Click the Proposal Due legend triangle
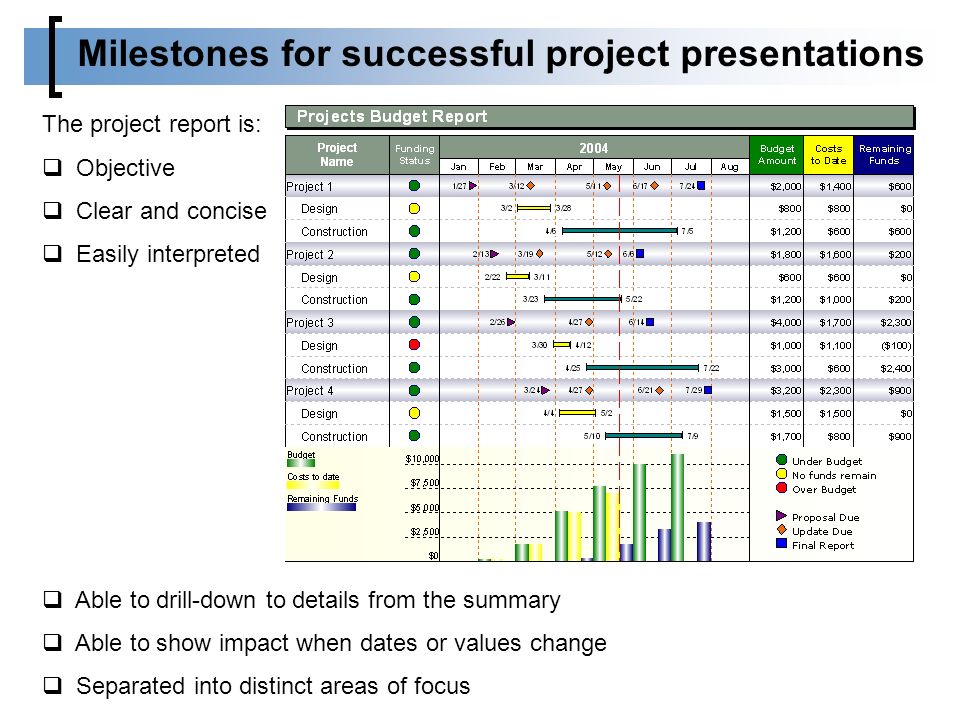960x720 pixels. (781, 516)
